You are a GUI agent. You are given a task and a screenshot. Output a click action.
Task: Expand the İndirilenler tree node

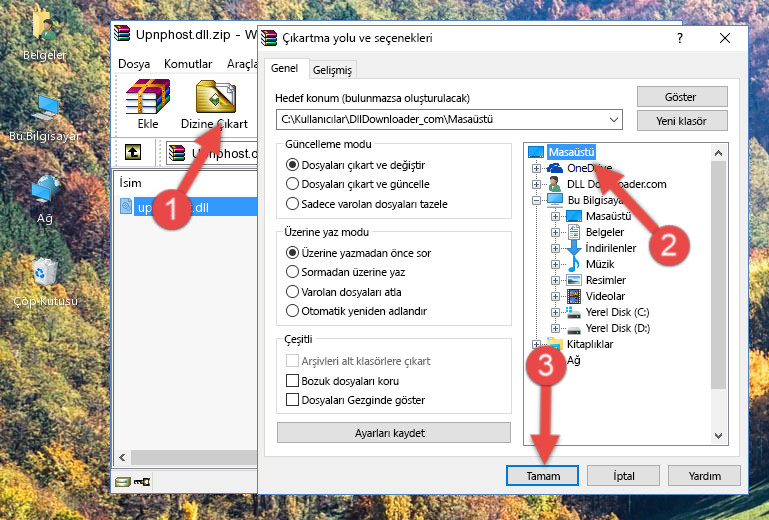click(555, 248)
